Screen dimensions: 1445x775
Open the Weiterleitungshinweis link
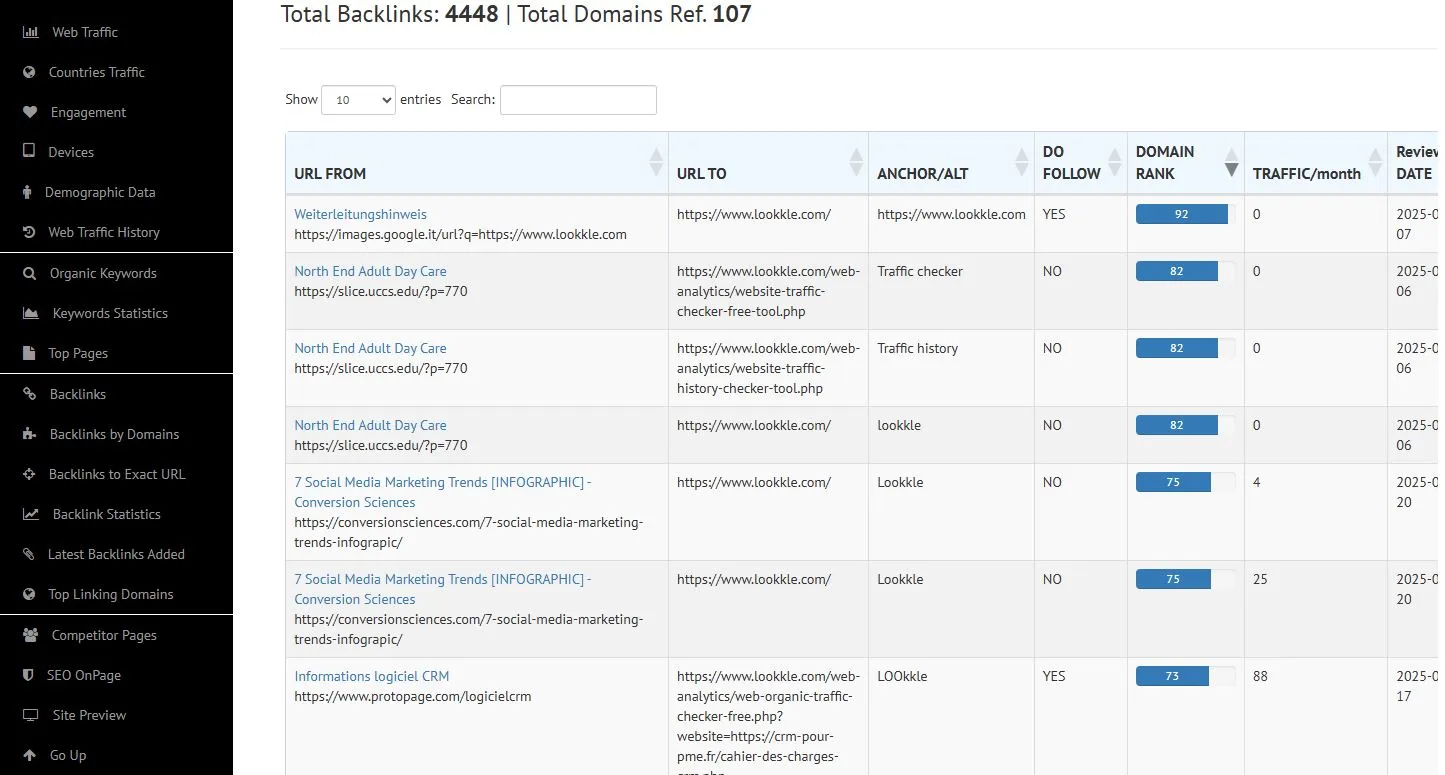coord(360,214)
